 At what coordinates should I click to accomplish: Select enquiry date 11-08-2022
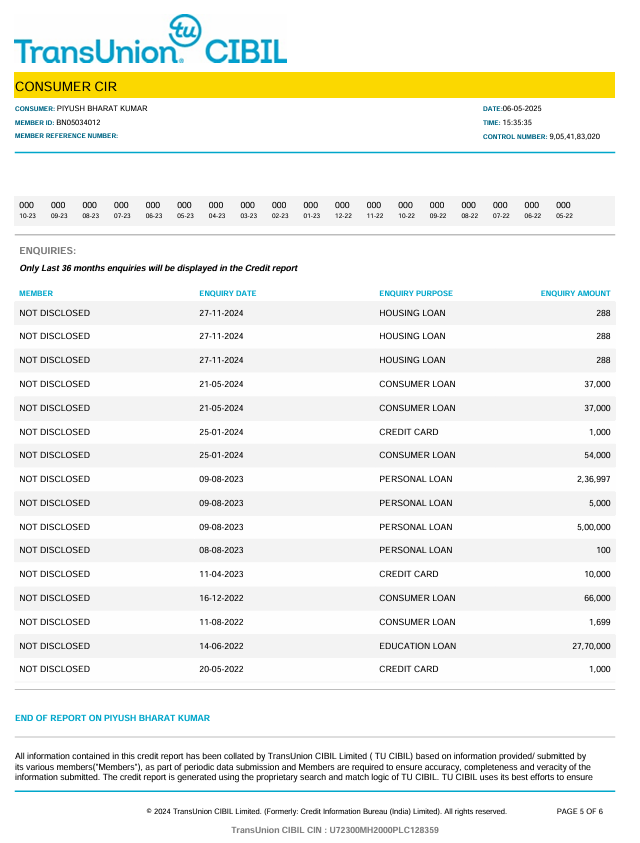point(221,622)
